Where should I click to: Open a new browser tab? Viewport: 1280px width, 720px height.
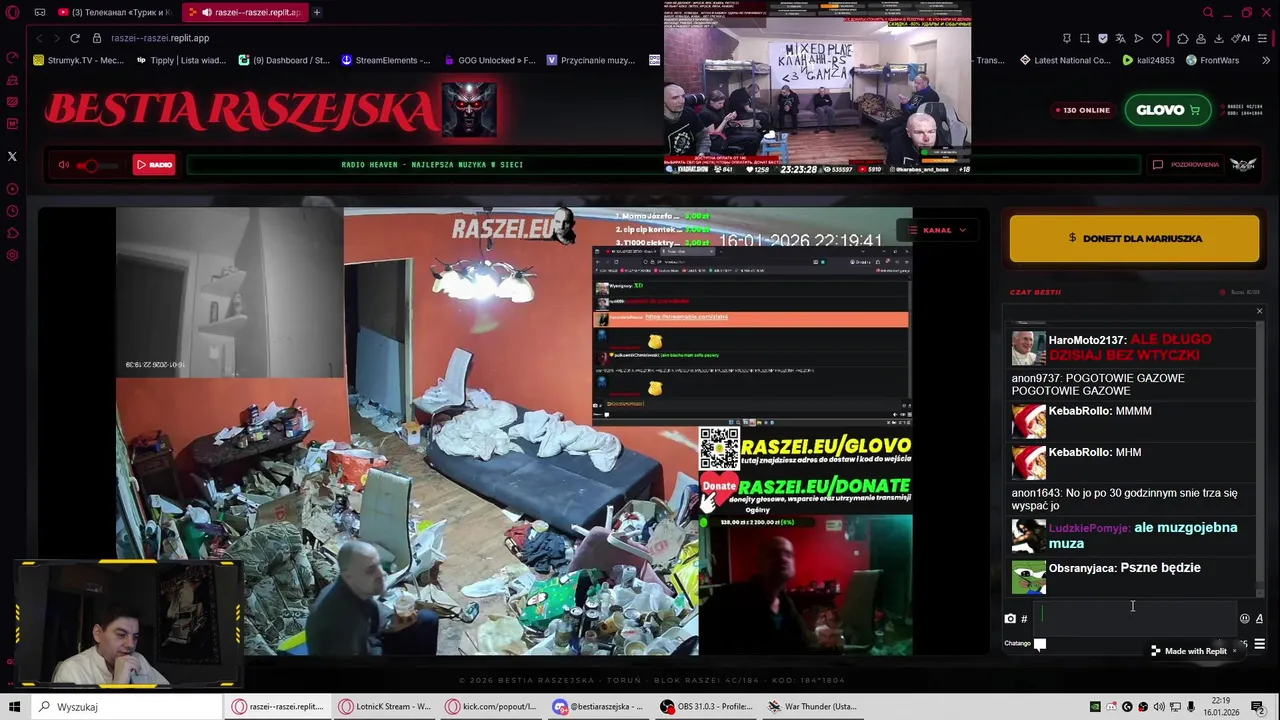316,12
